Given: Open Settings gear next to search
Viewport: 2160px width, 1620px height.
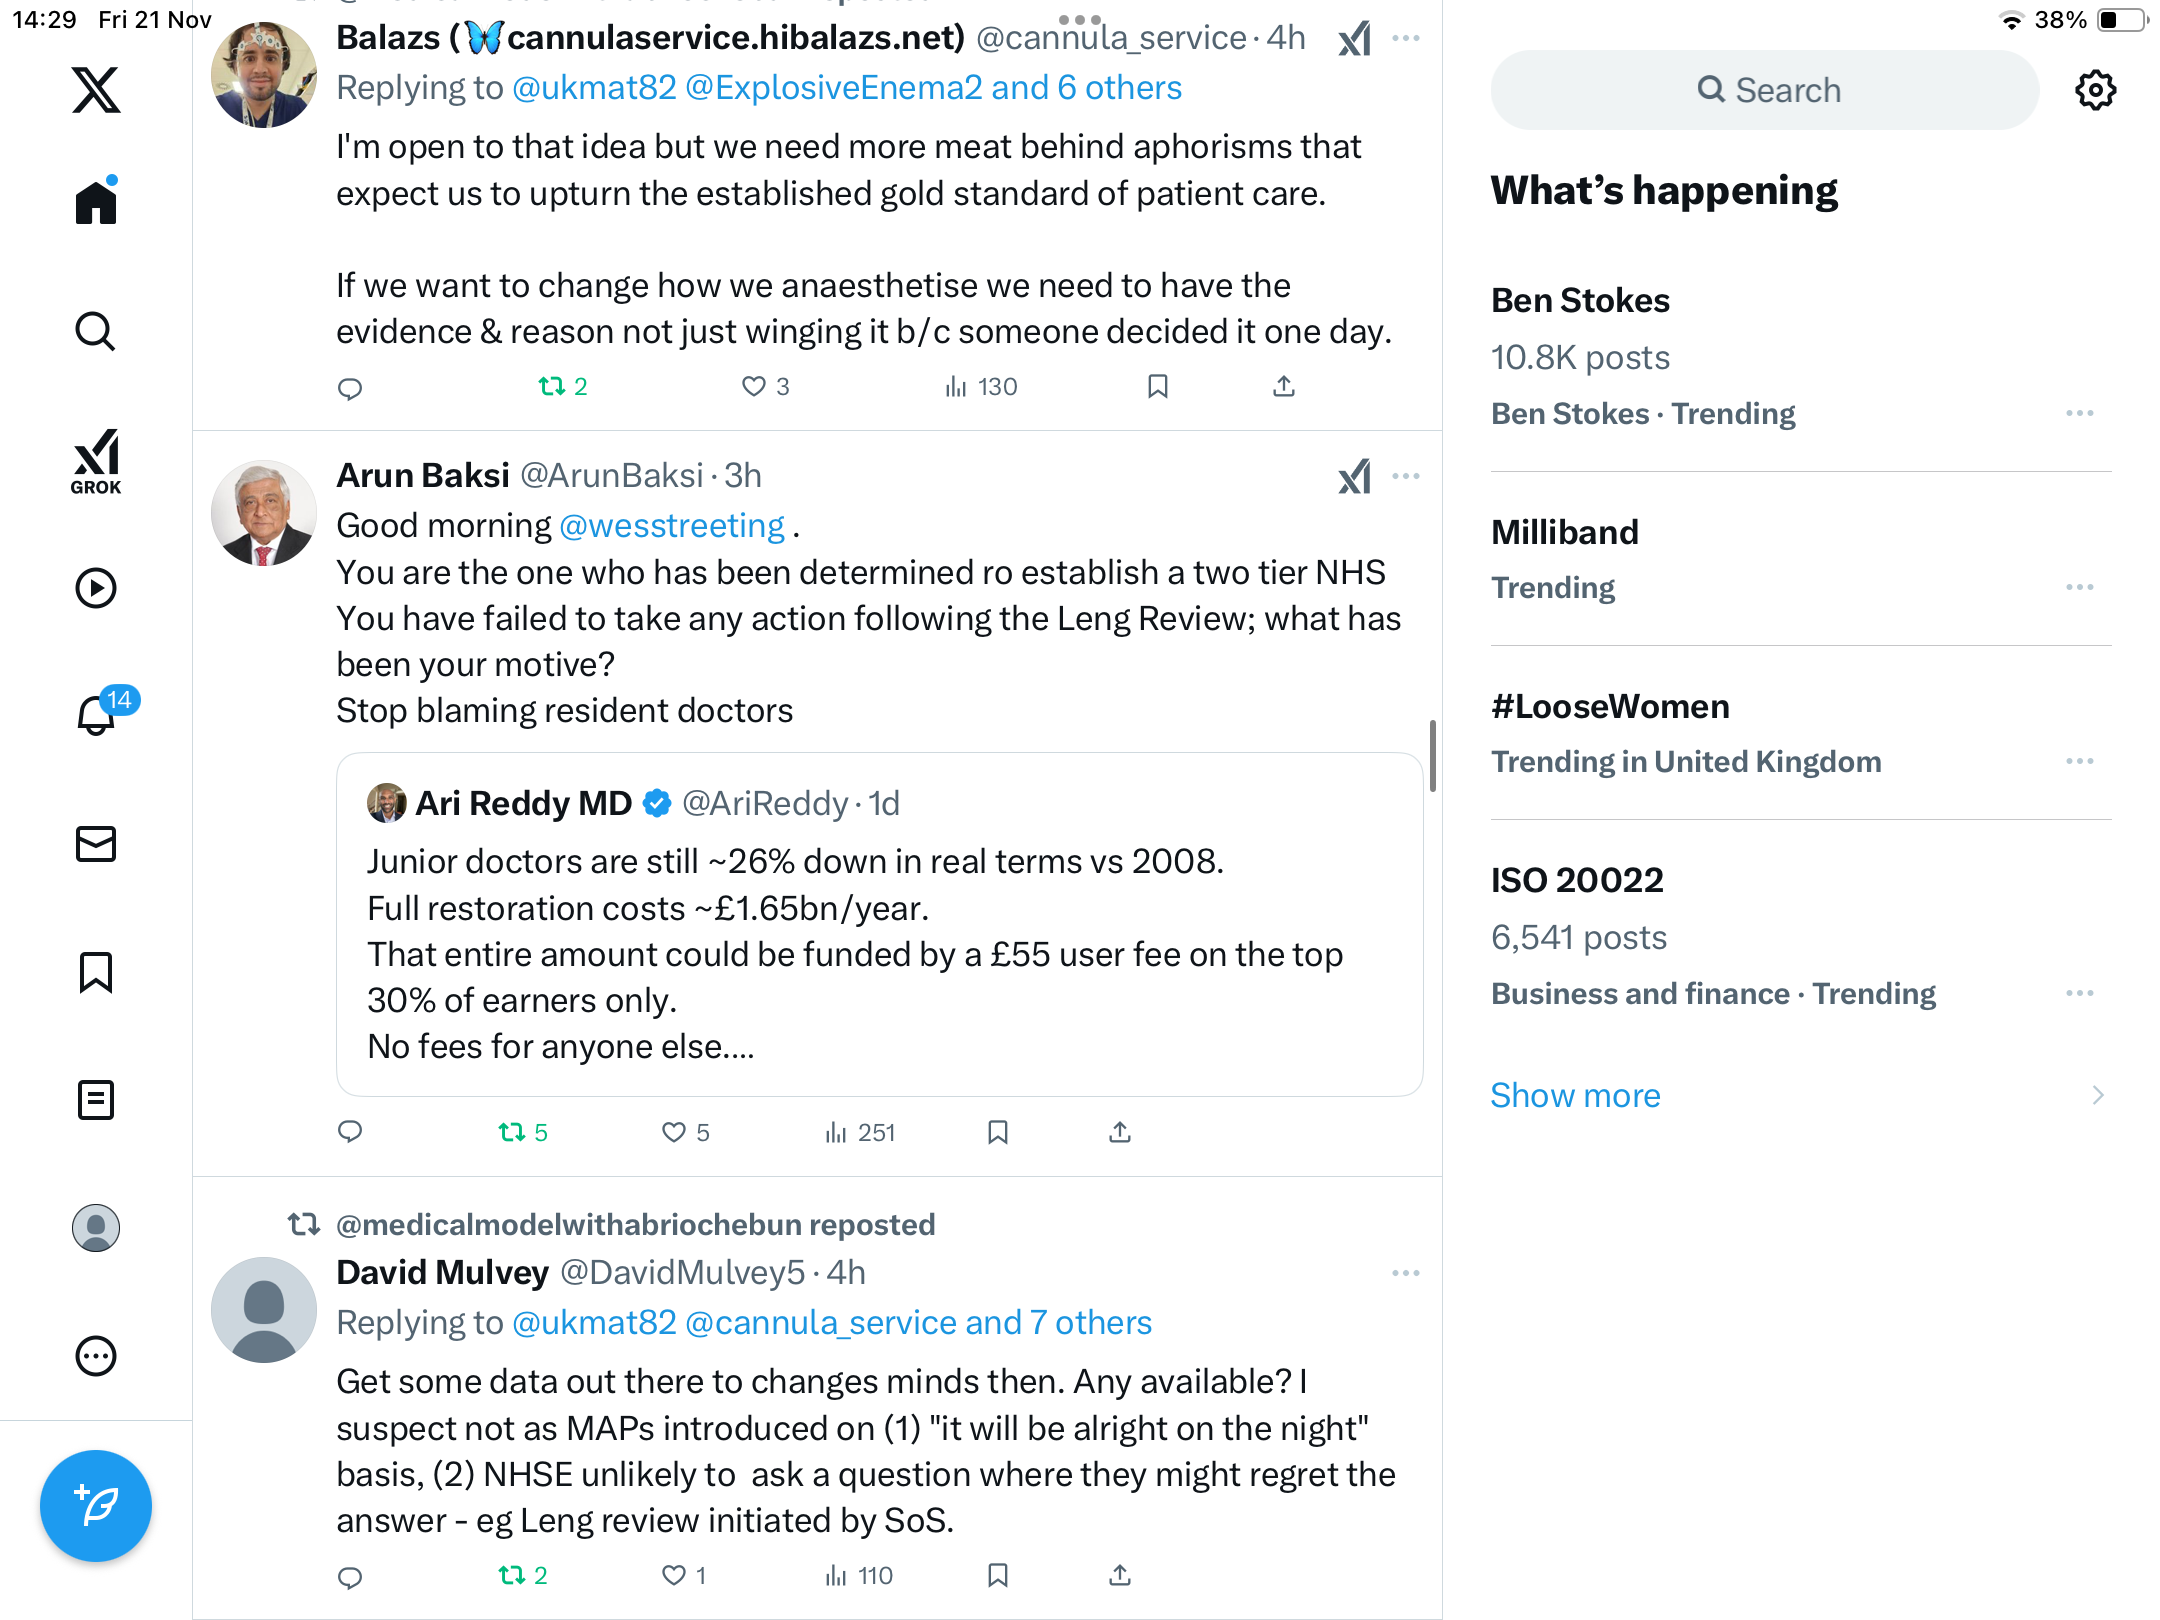Looking at the screenshot, I should 2095,90.
